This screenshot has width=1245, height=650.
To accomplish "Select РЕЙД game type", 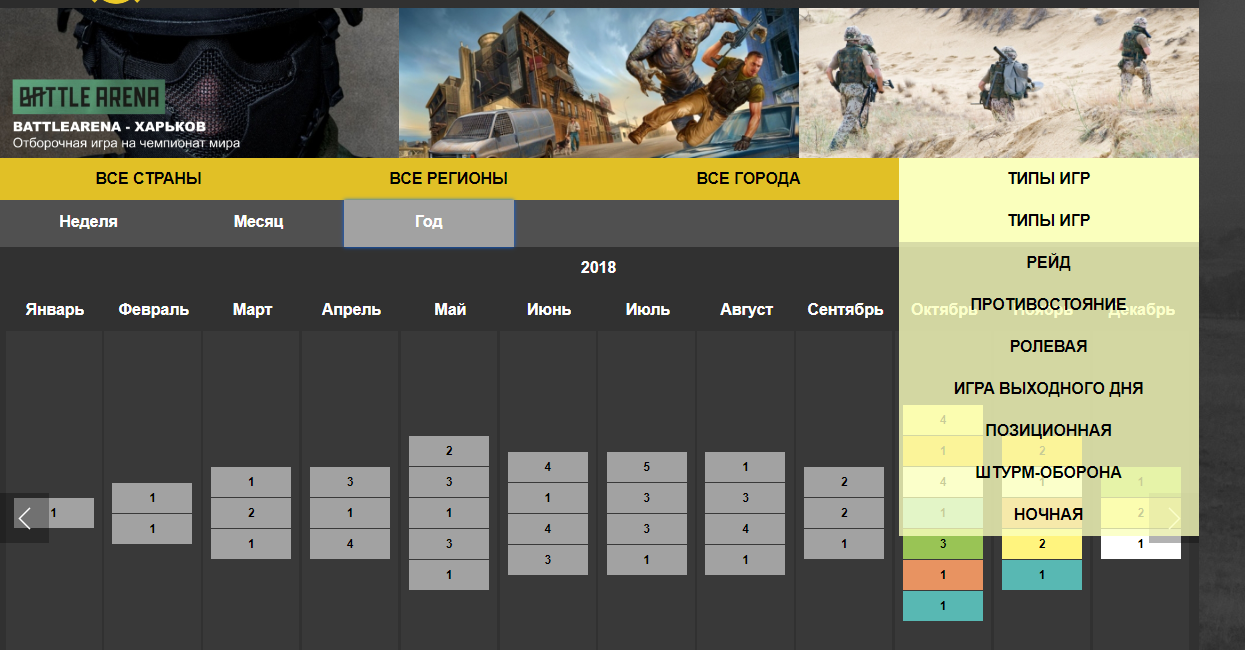I will click(1049, 263).
